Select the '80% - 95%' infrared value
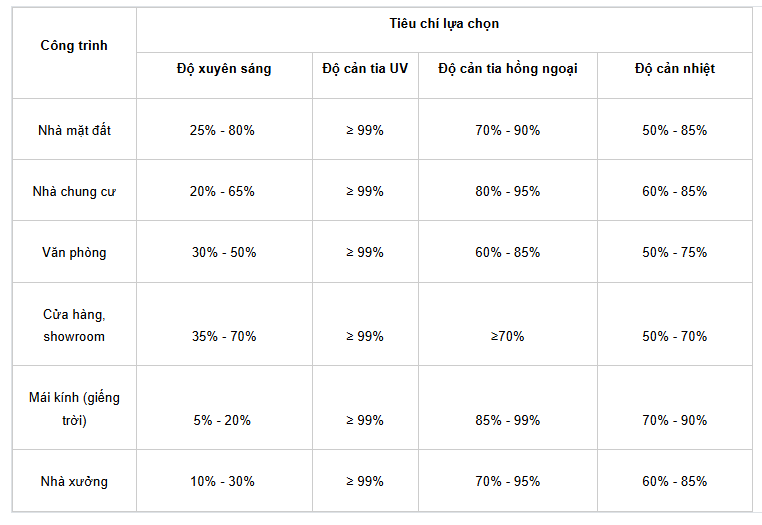 pos(508,192)
